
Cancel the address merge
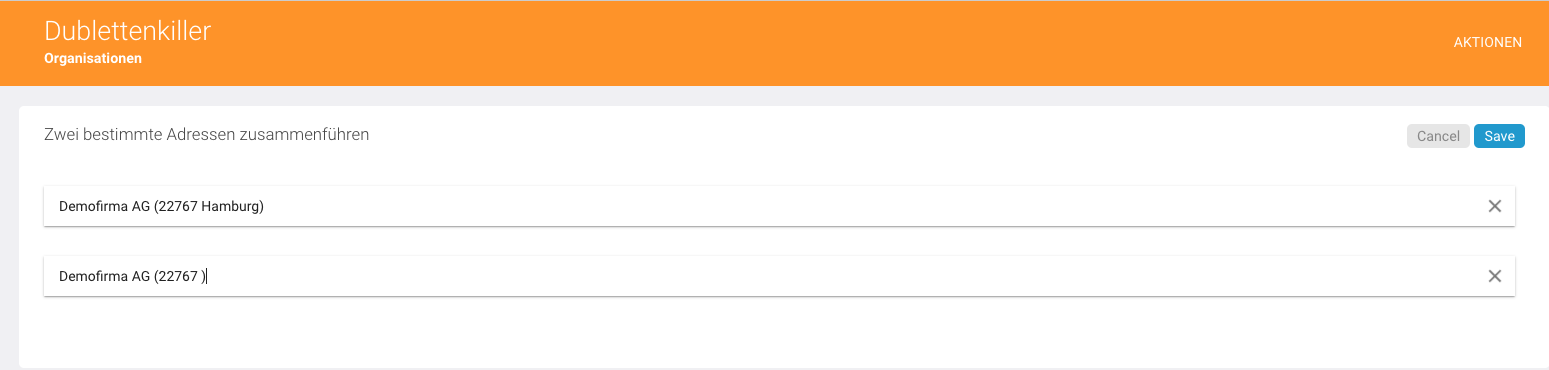point(1438,136)
